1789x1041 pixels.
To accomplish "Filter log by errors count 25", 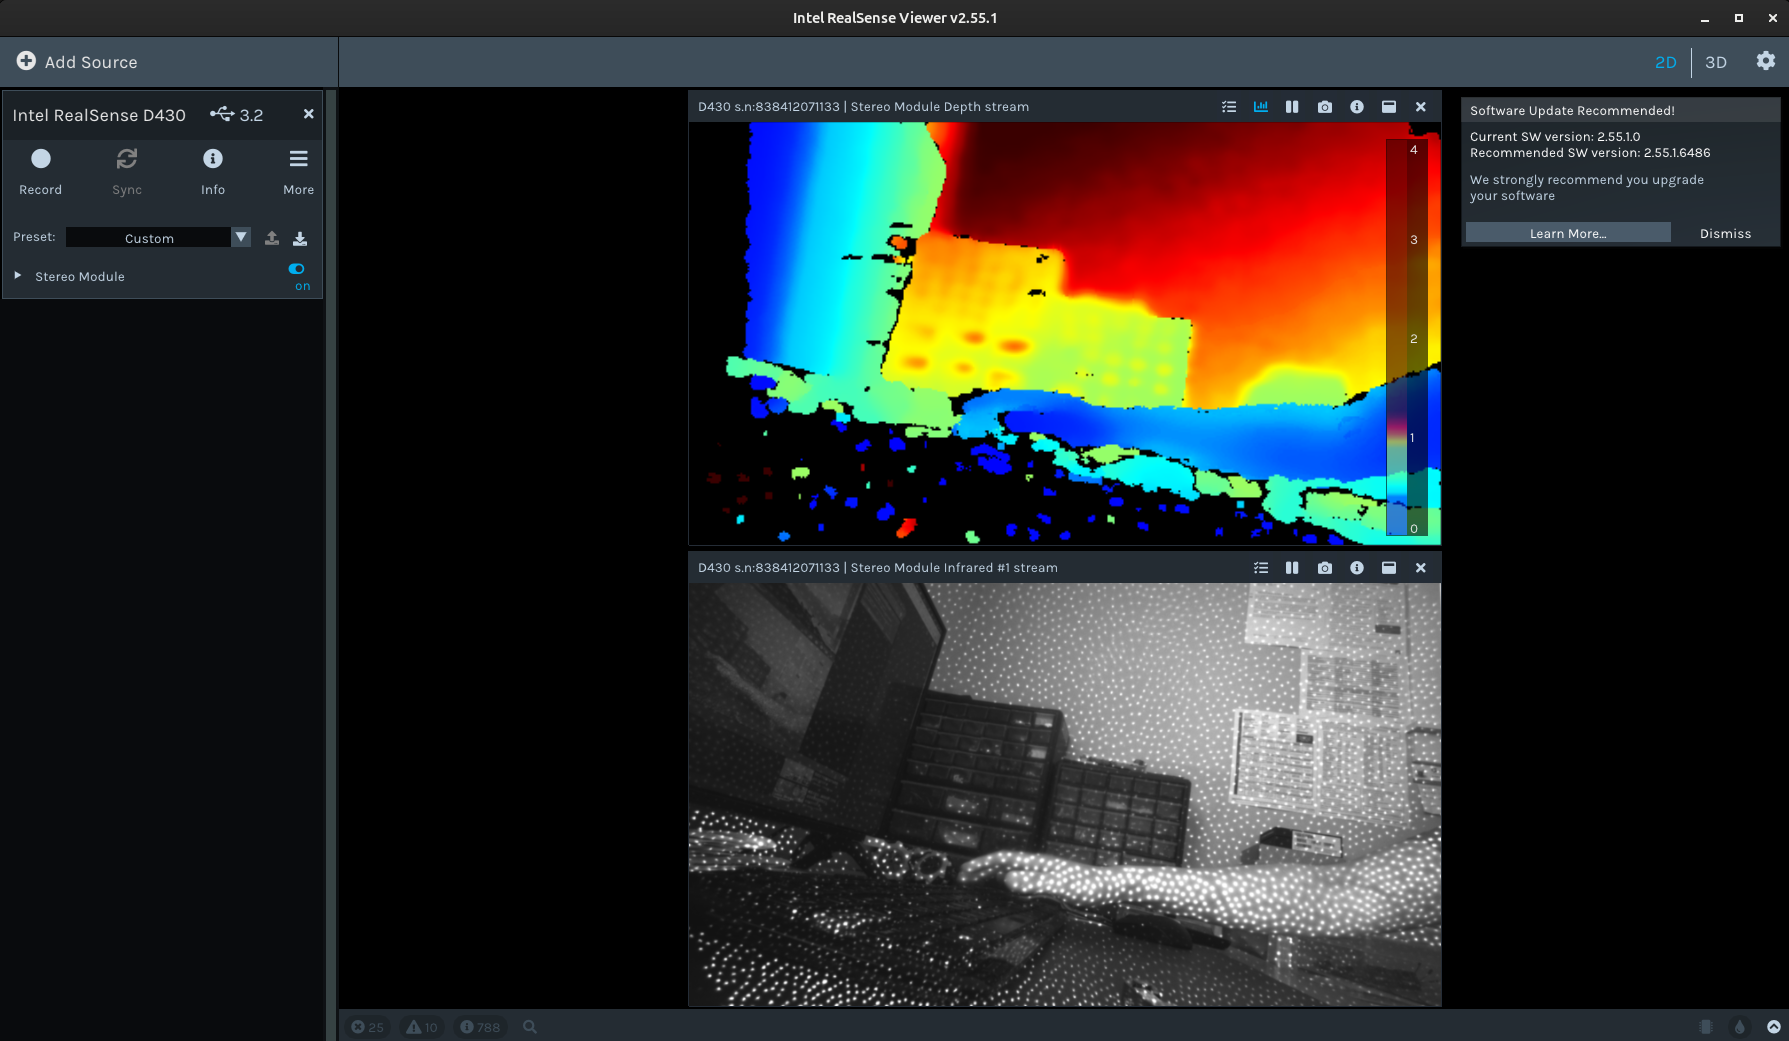I will 367,1027.
